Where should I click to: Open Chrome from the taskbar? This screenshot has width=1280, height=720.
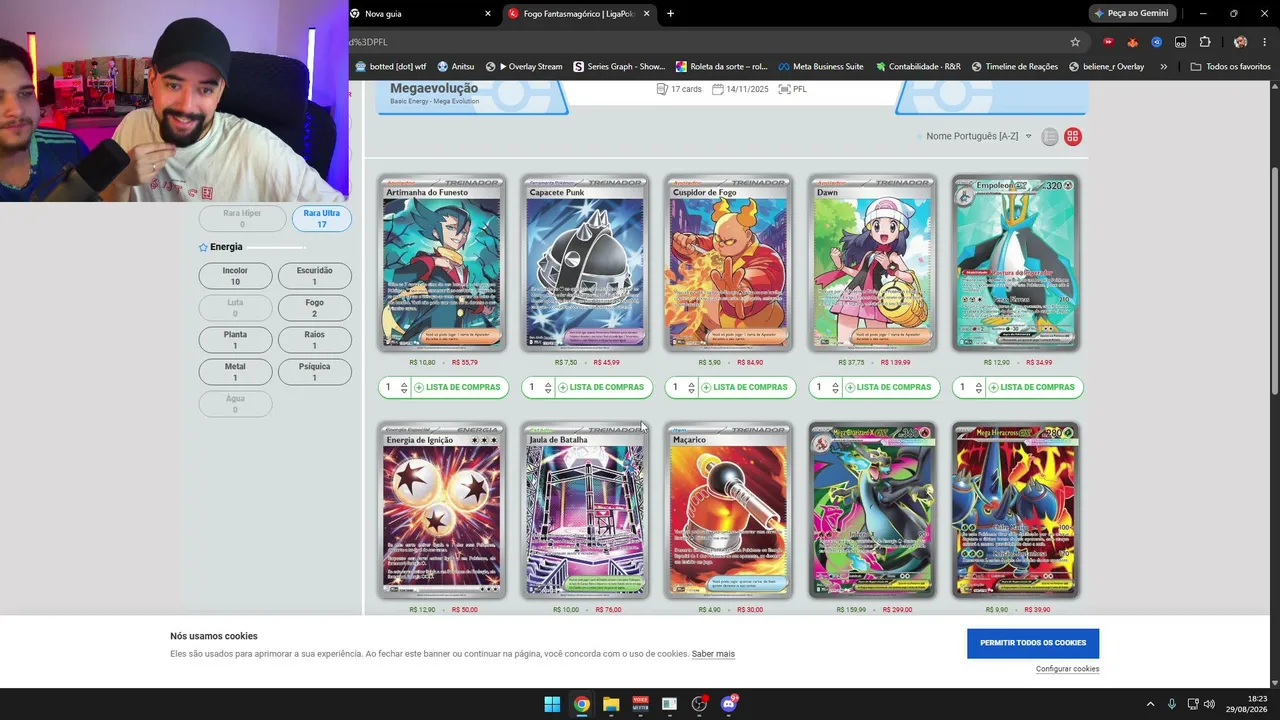tap(581, 704)
